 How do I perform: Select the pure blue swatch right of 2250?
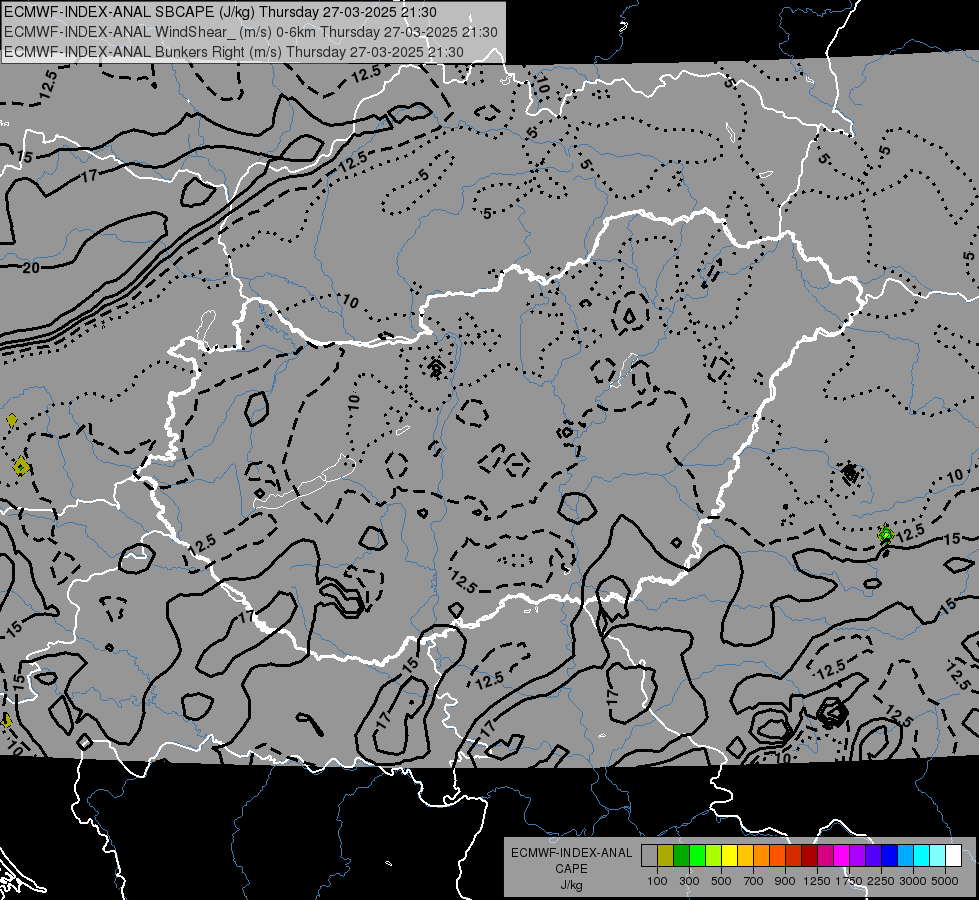click(890, 855)
